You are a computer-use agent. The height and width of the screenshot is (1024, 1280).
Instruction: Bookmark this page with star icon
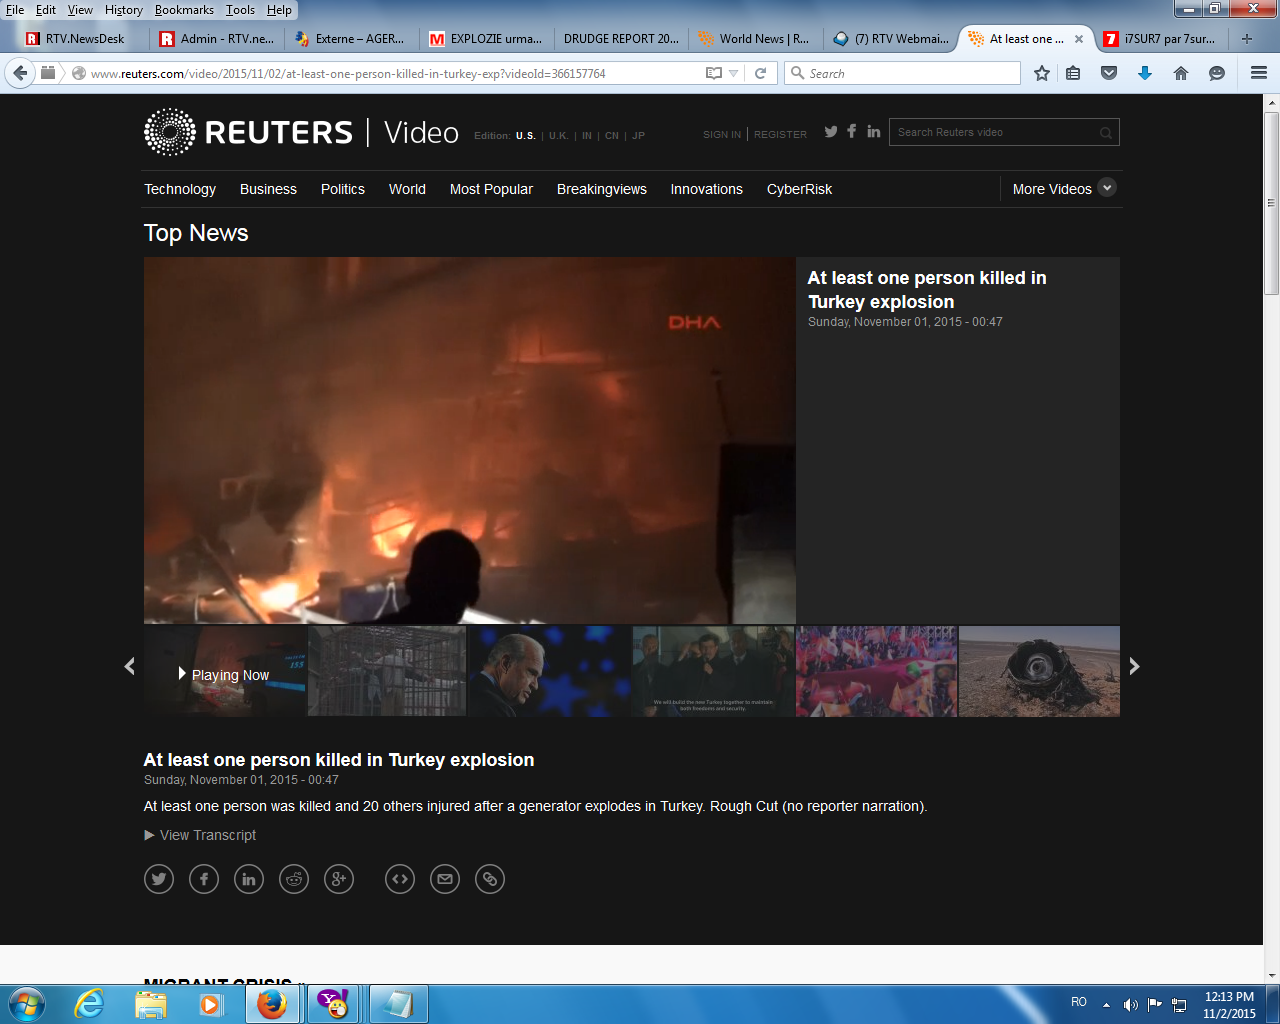[x=1042, y=73]
